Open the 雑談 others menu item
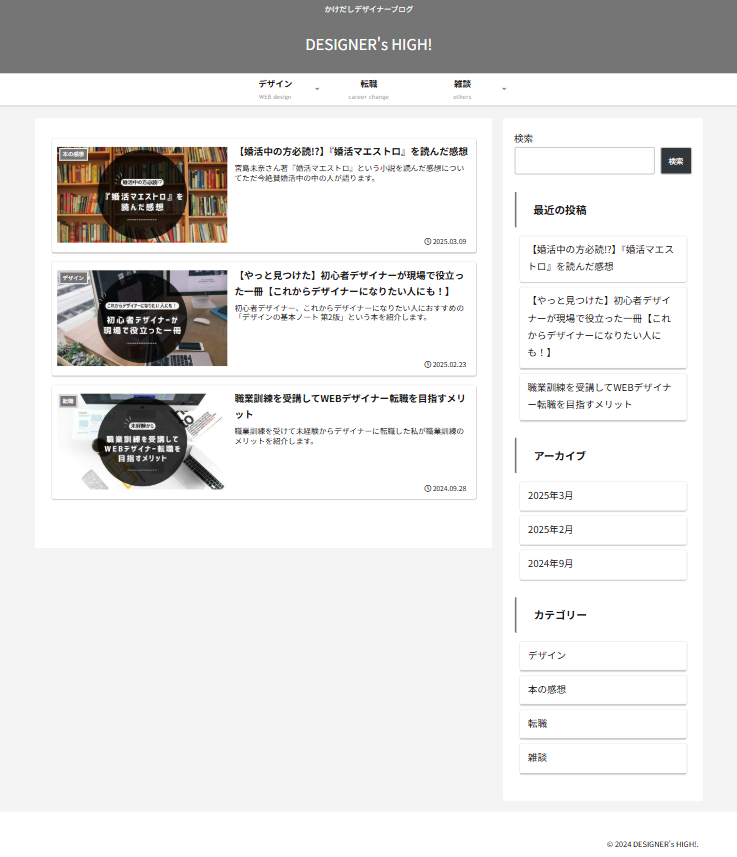 point(462,89)
